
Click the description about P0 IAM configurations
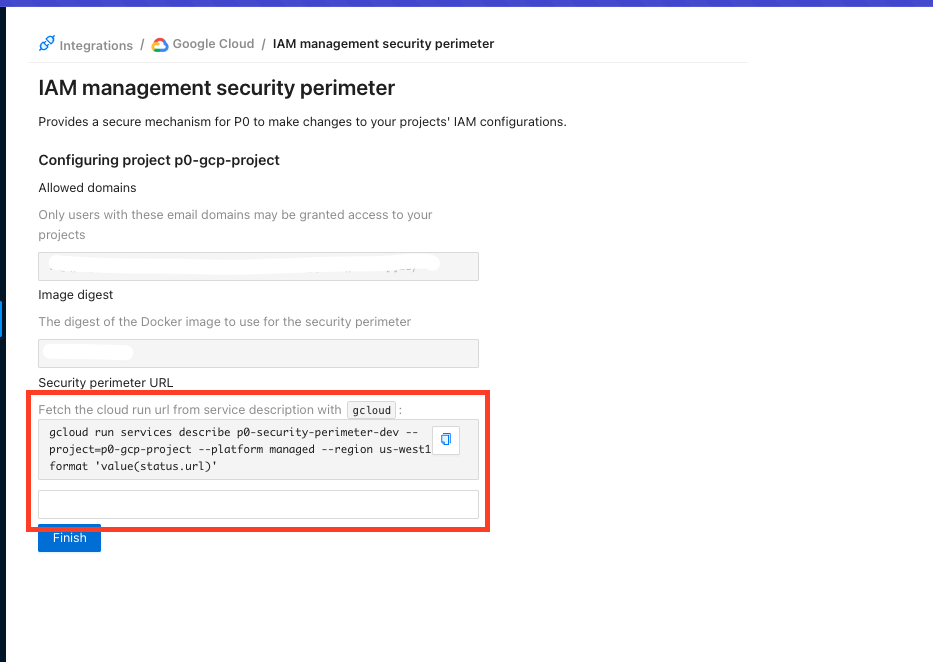(x=302, y=122)
